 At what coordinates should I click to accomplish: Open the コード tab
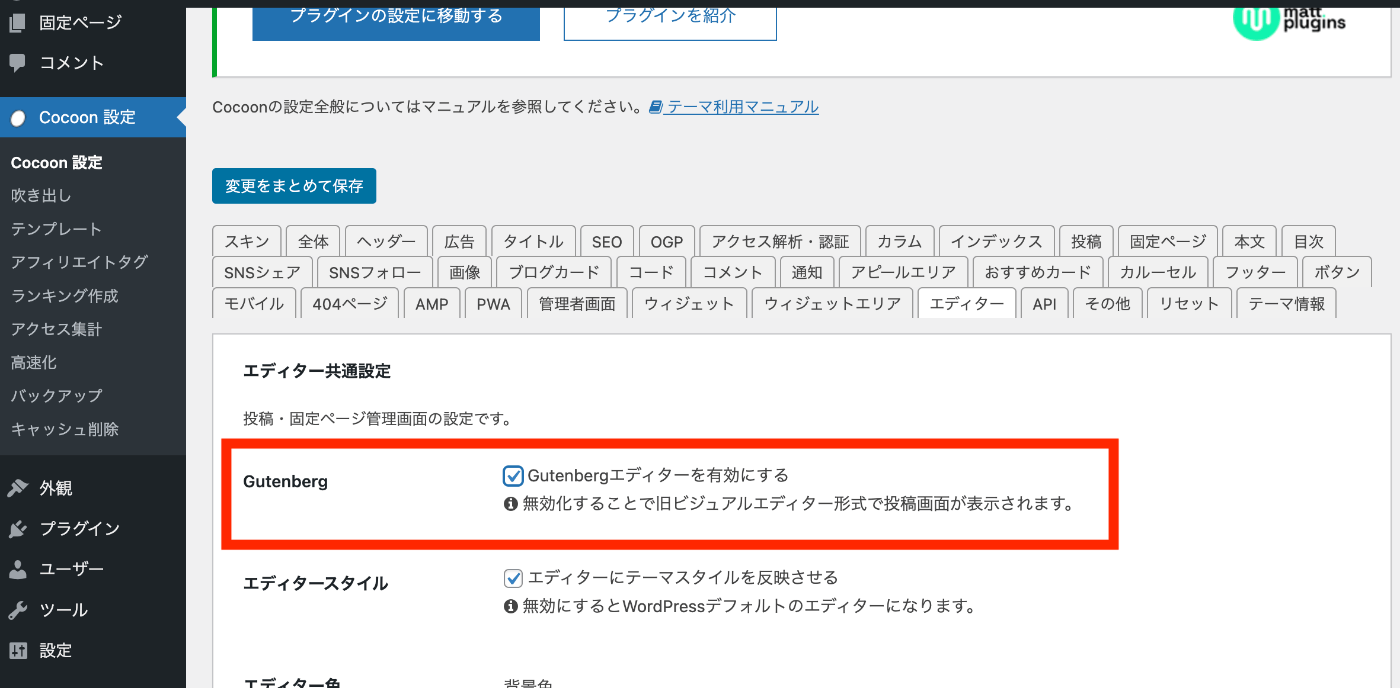pos(651,272)
